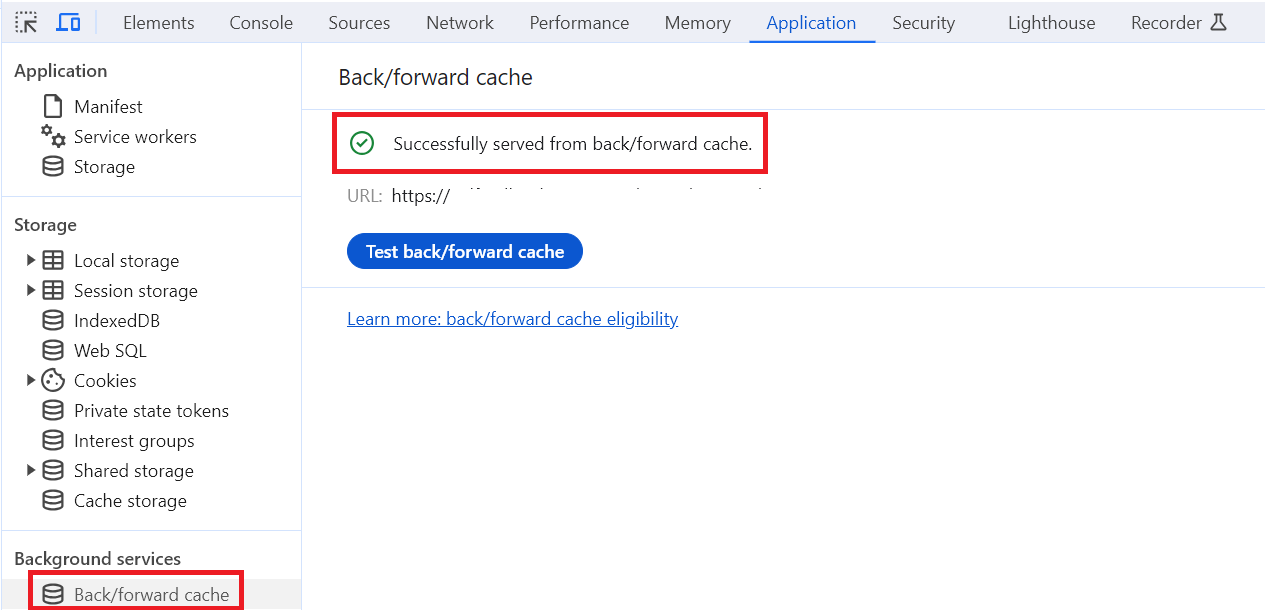
Task: Expand the Cookies tree arrow
Action: 31,380
